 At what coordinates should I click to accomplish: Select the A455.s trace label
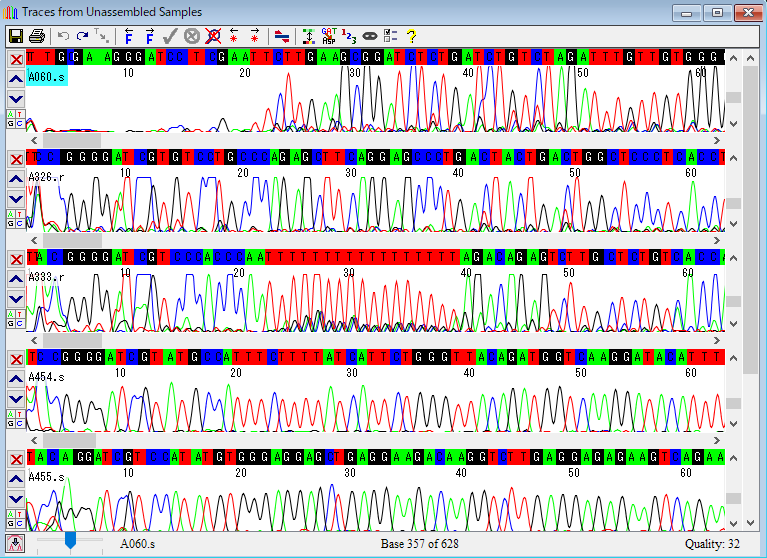point(46,477)
